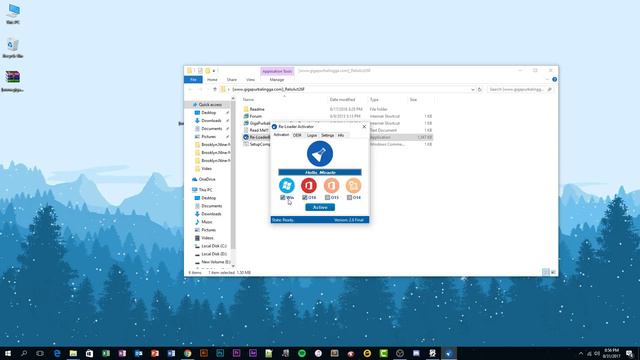Switch to the OEM tab

297,135
